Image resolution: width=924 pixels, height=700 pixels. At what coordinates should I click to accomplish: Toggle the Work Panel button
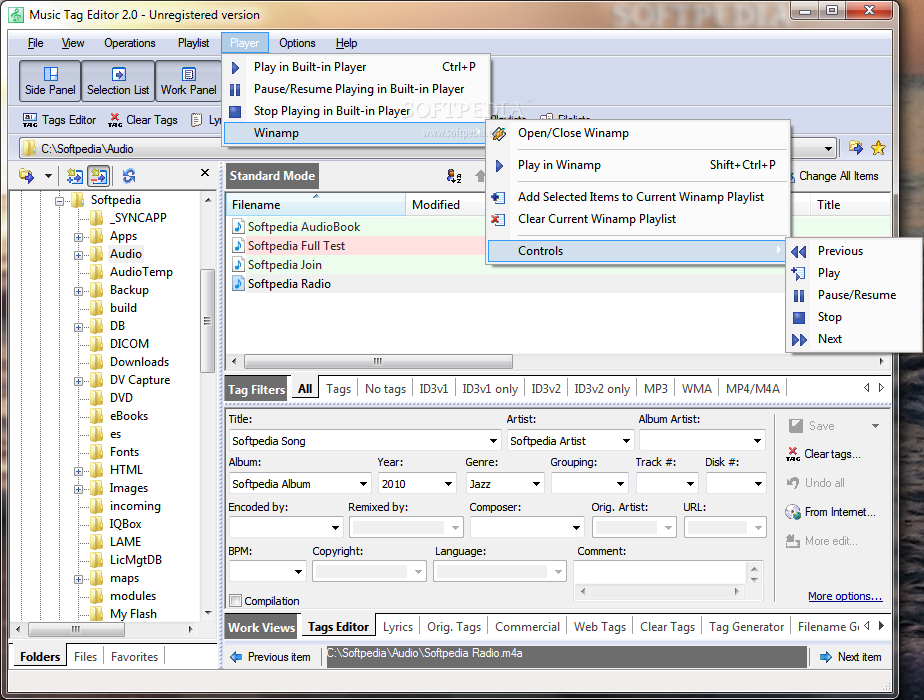[188, 81]
